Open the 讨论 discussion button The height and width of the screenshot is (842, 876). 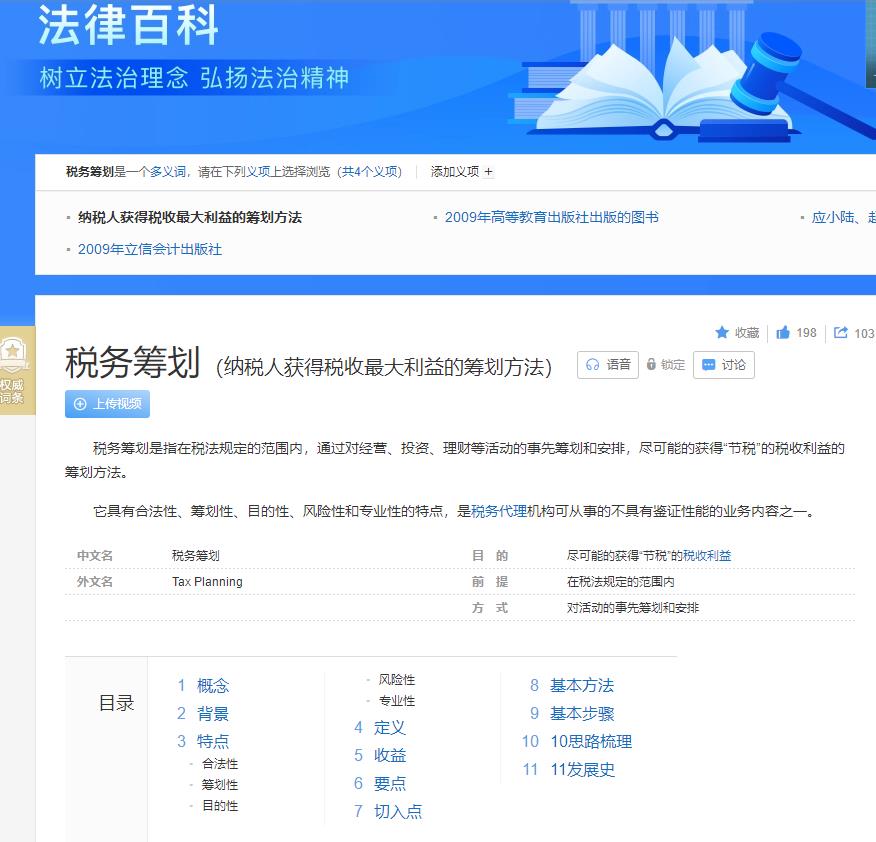pyautogui.click(x=723, y=365)
